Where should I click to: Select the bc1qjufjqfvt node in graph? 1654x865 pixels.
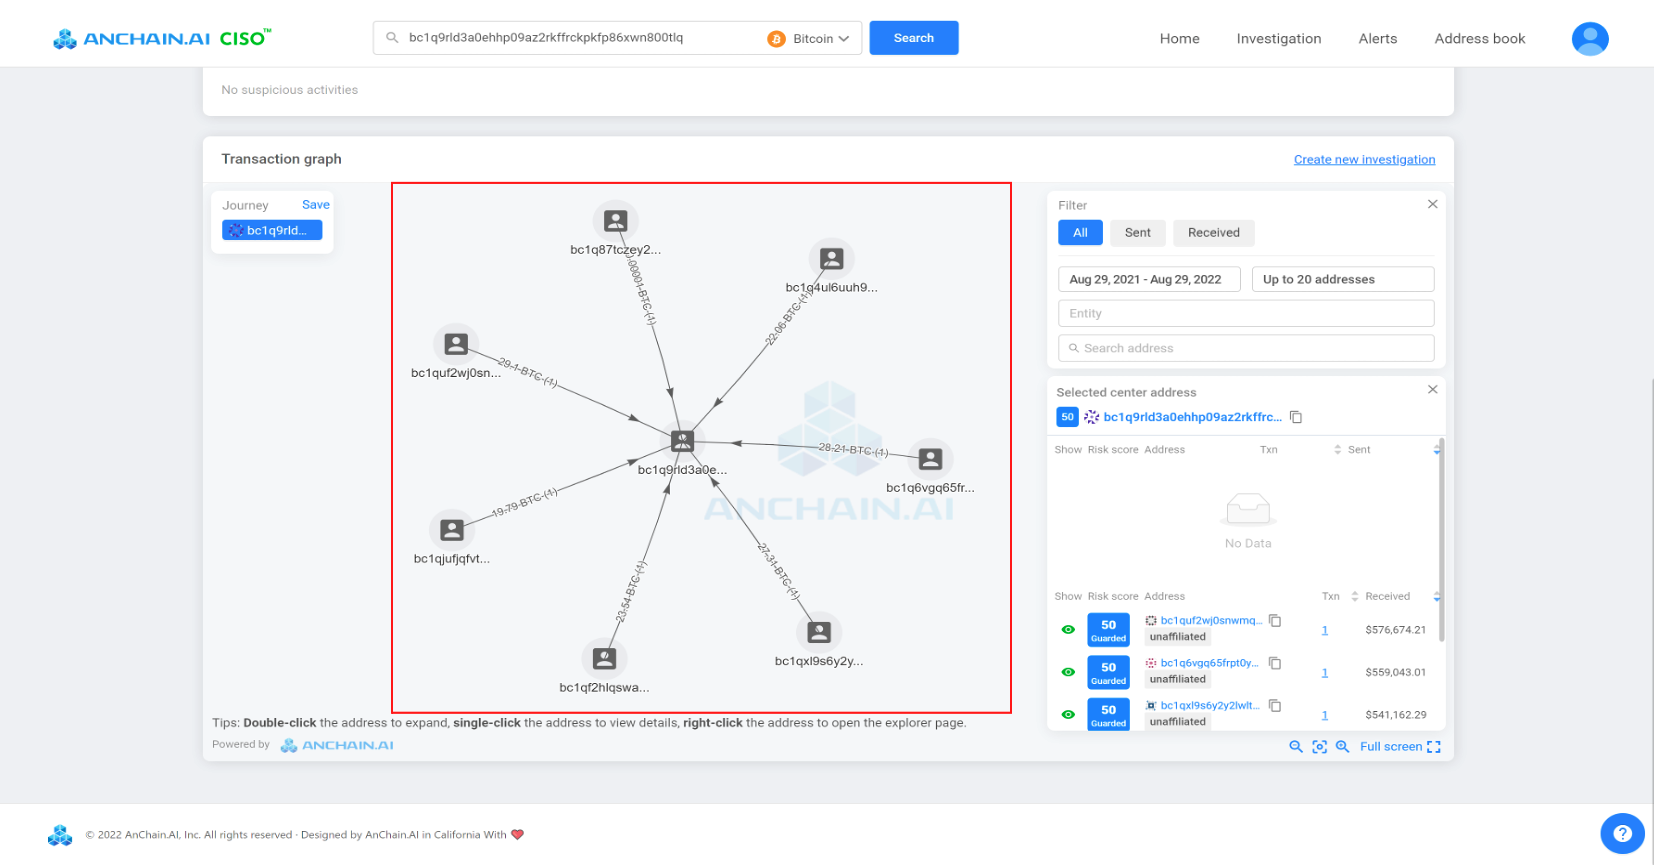point(452,530)
